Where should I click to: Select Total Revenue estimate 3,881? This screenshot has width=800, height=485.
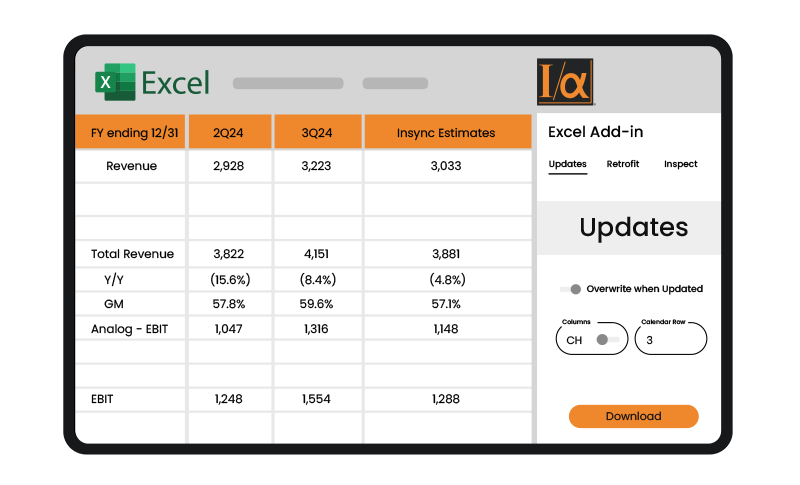pos(446,254)
